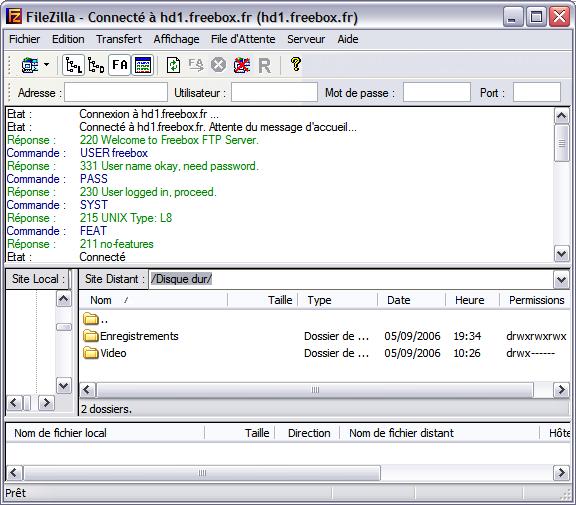Open the Transfert menu
This screenshot has width=576, height=505.
point(119,39)
